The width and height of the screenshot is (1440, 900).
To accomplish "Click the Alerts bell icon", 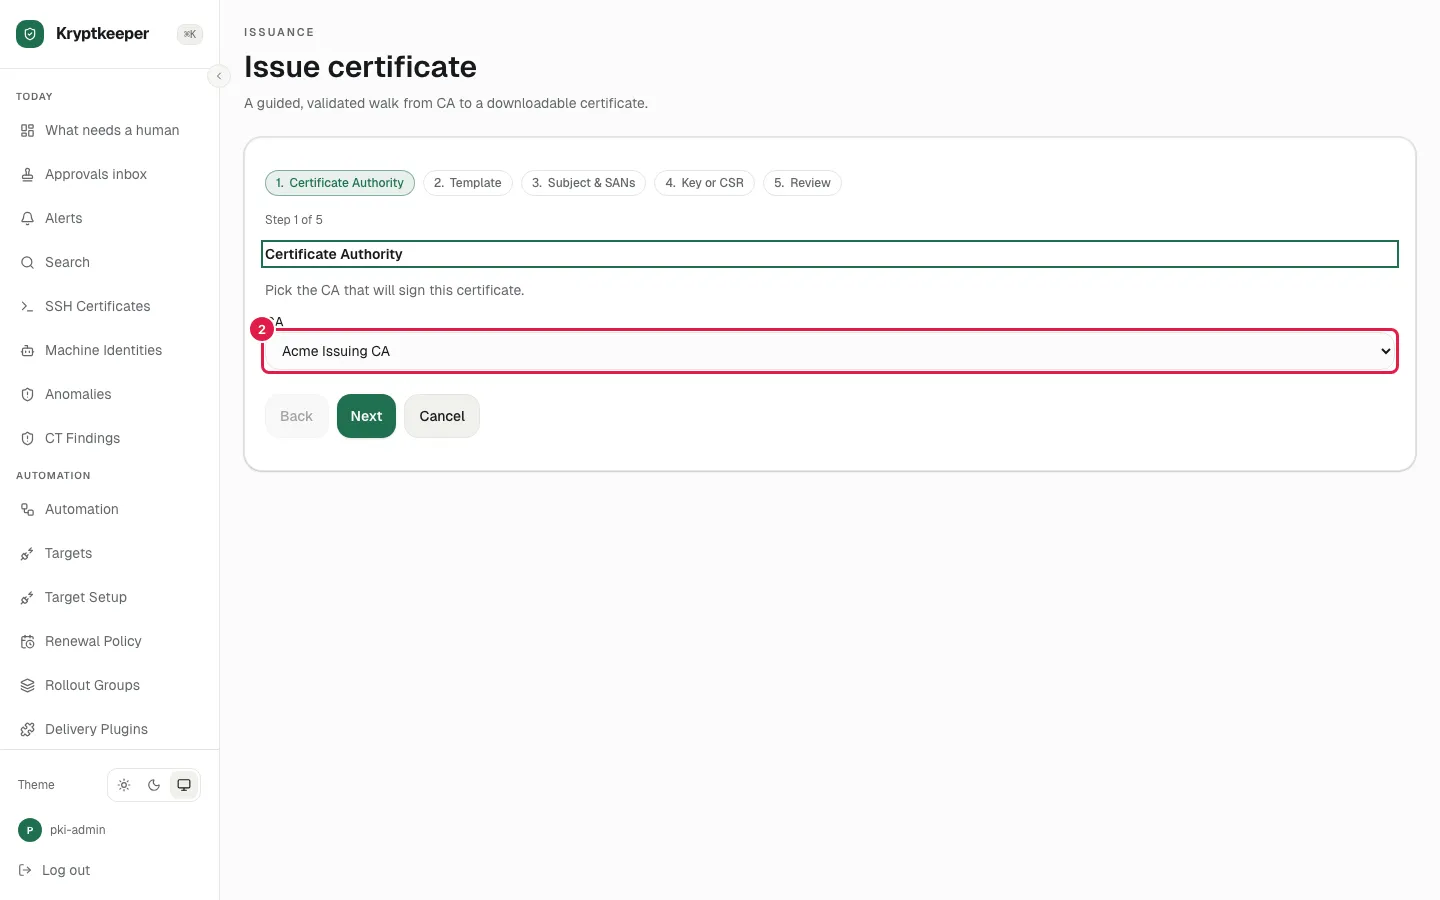I will click(27, 219).
